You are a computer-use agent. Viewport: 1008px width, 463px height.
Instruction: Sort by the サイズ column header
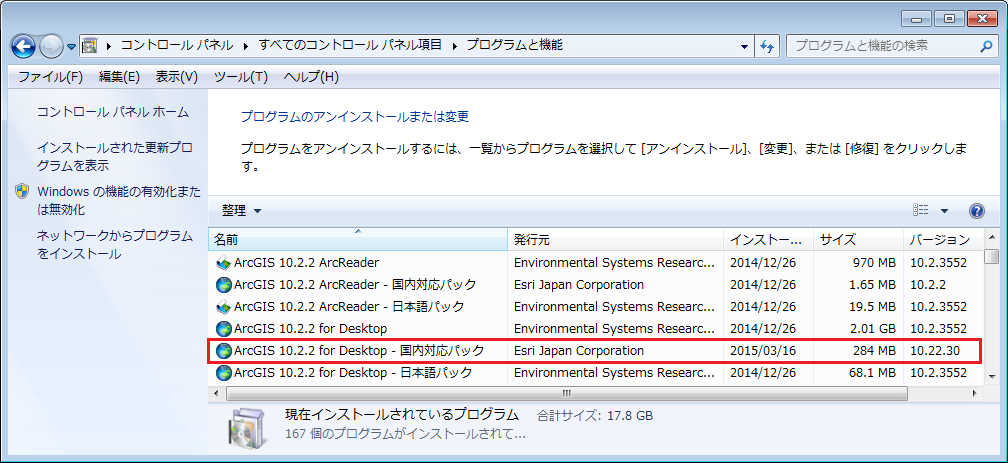tap(859, 240)
